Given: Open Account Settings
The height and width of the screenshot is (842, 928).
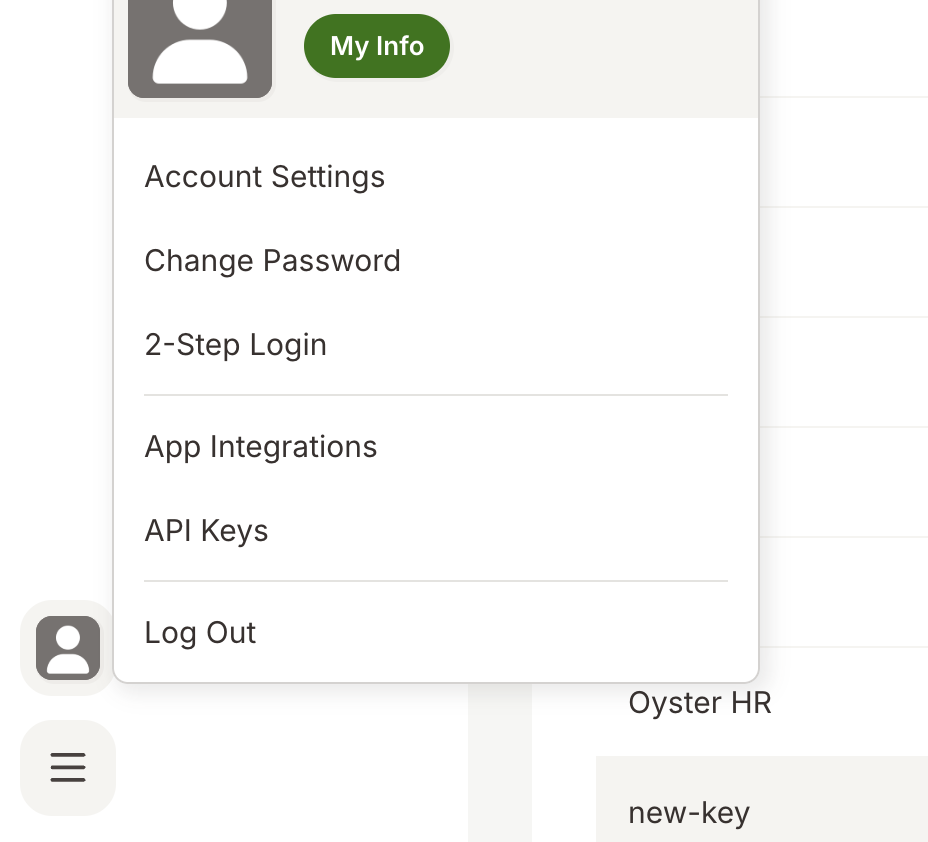Looking at the screenshot, I should tap(265, 176).
